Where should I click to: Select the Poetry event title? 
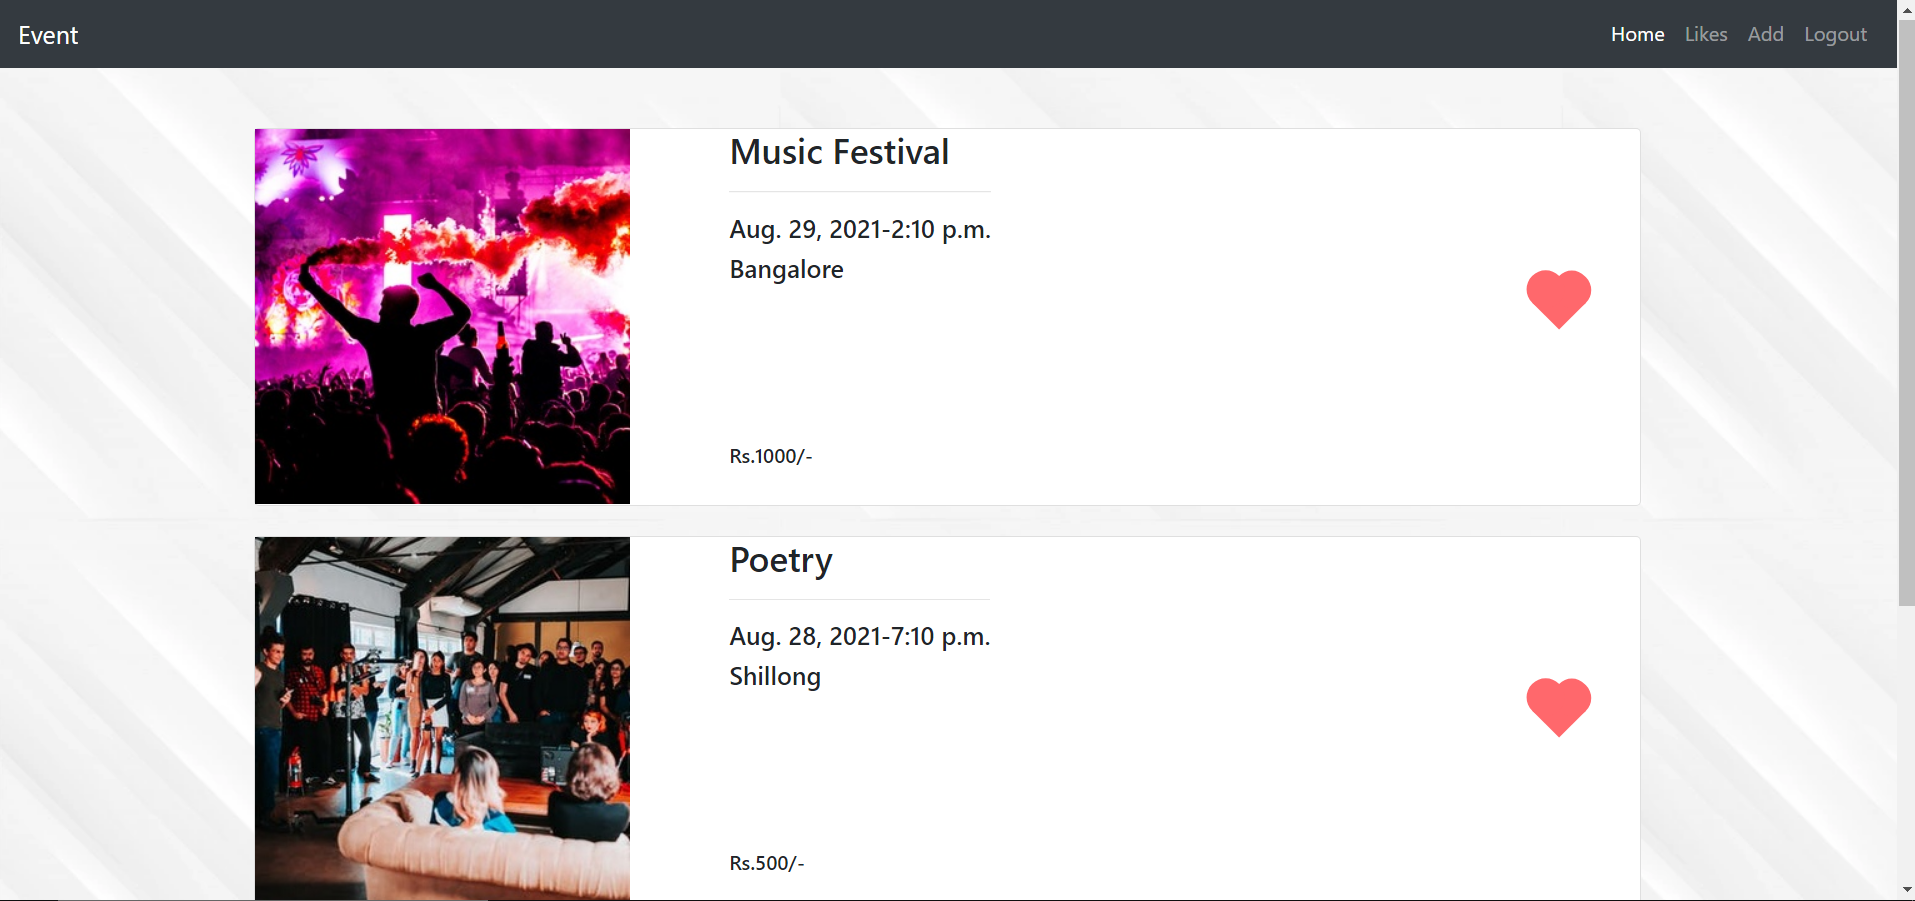coord(780,560)
